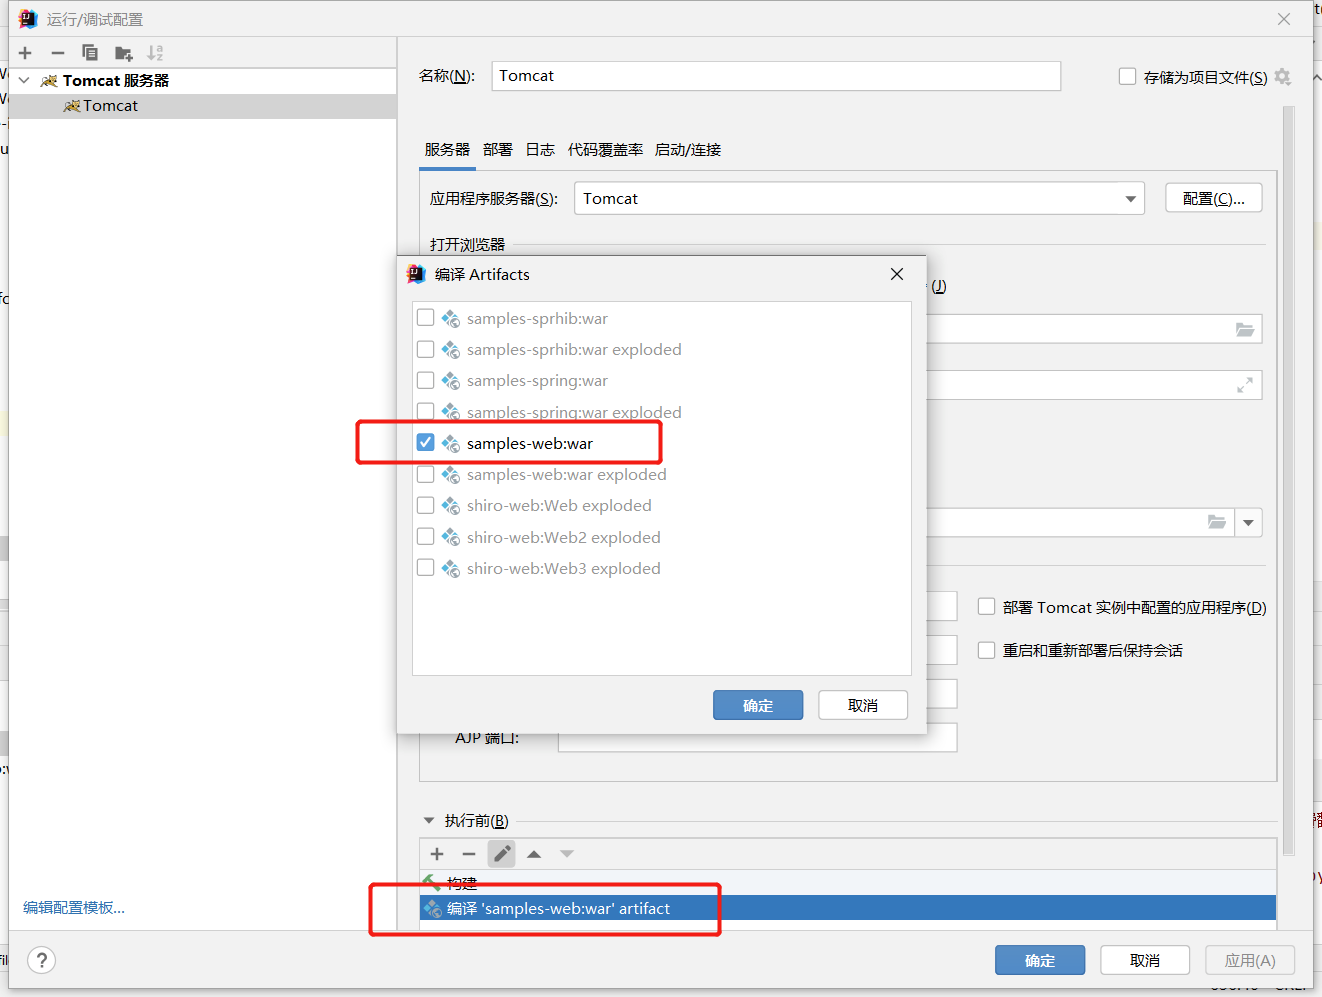Click 取消 in the run configuration window
The width and height of the screenshot is (1322, 997).
click(x=1145, y=960)
